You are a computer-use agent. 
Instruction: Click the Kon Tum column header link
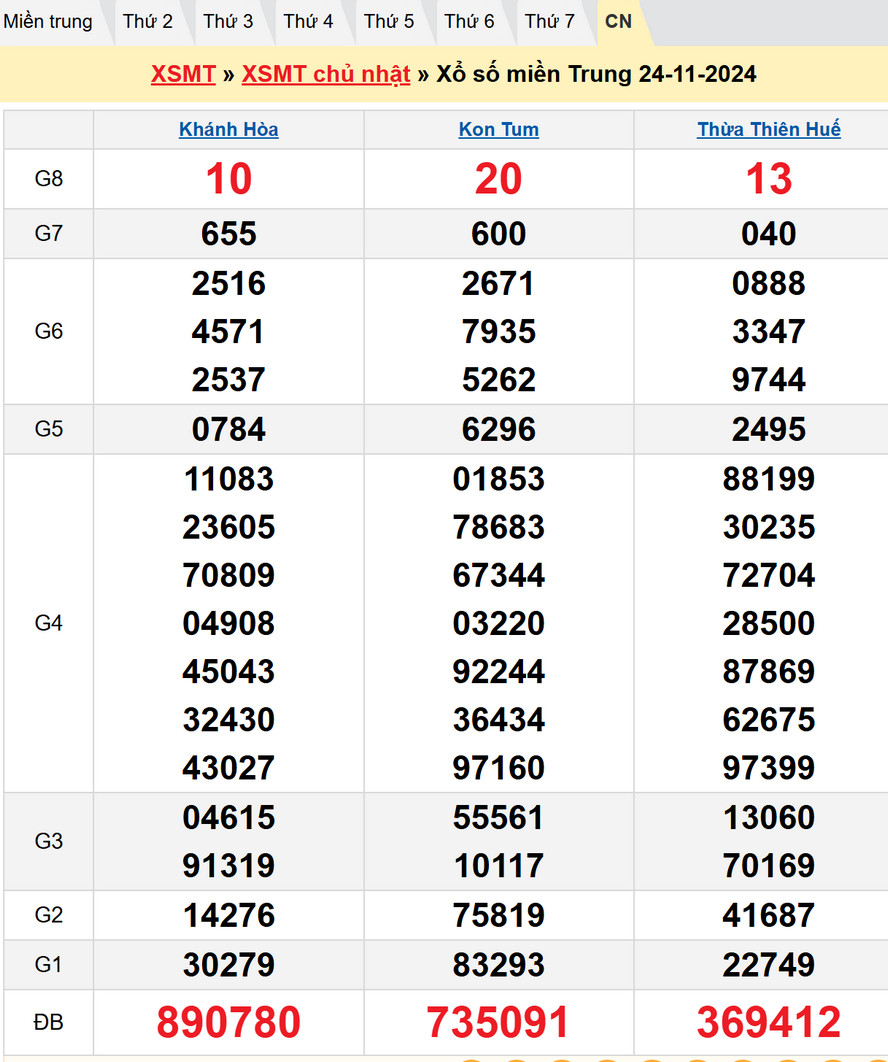[x=499, y=129]
